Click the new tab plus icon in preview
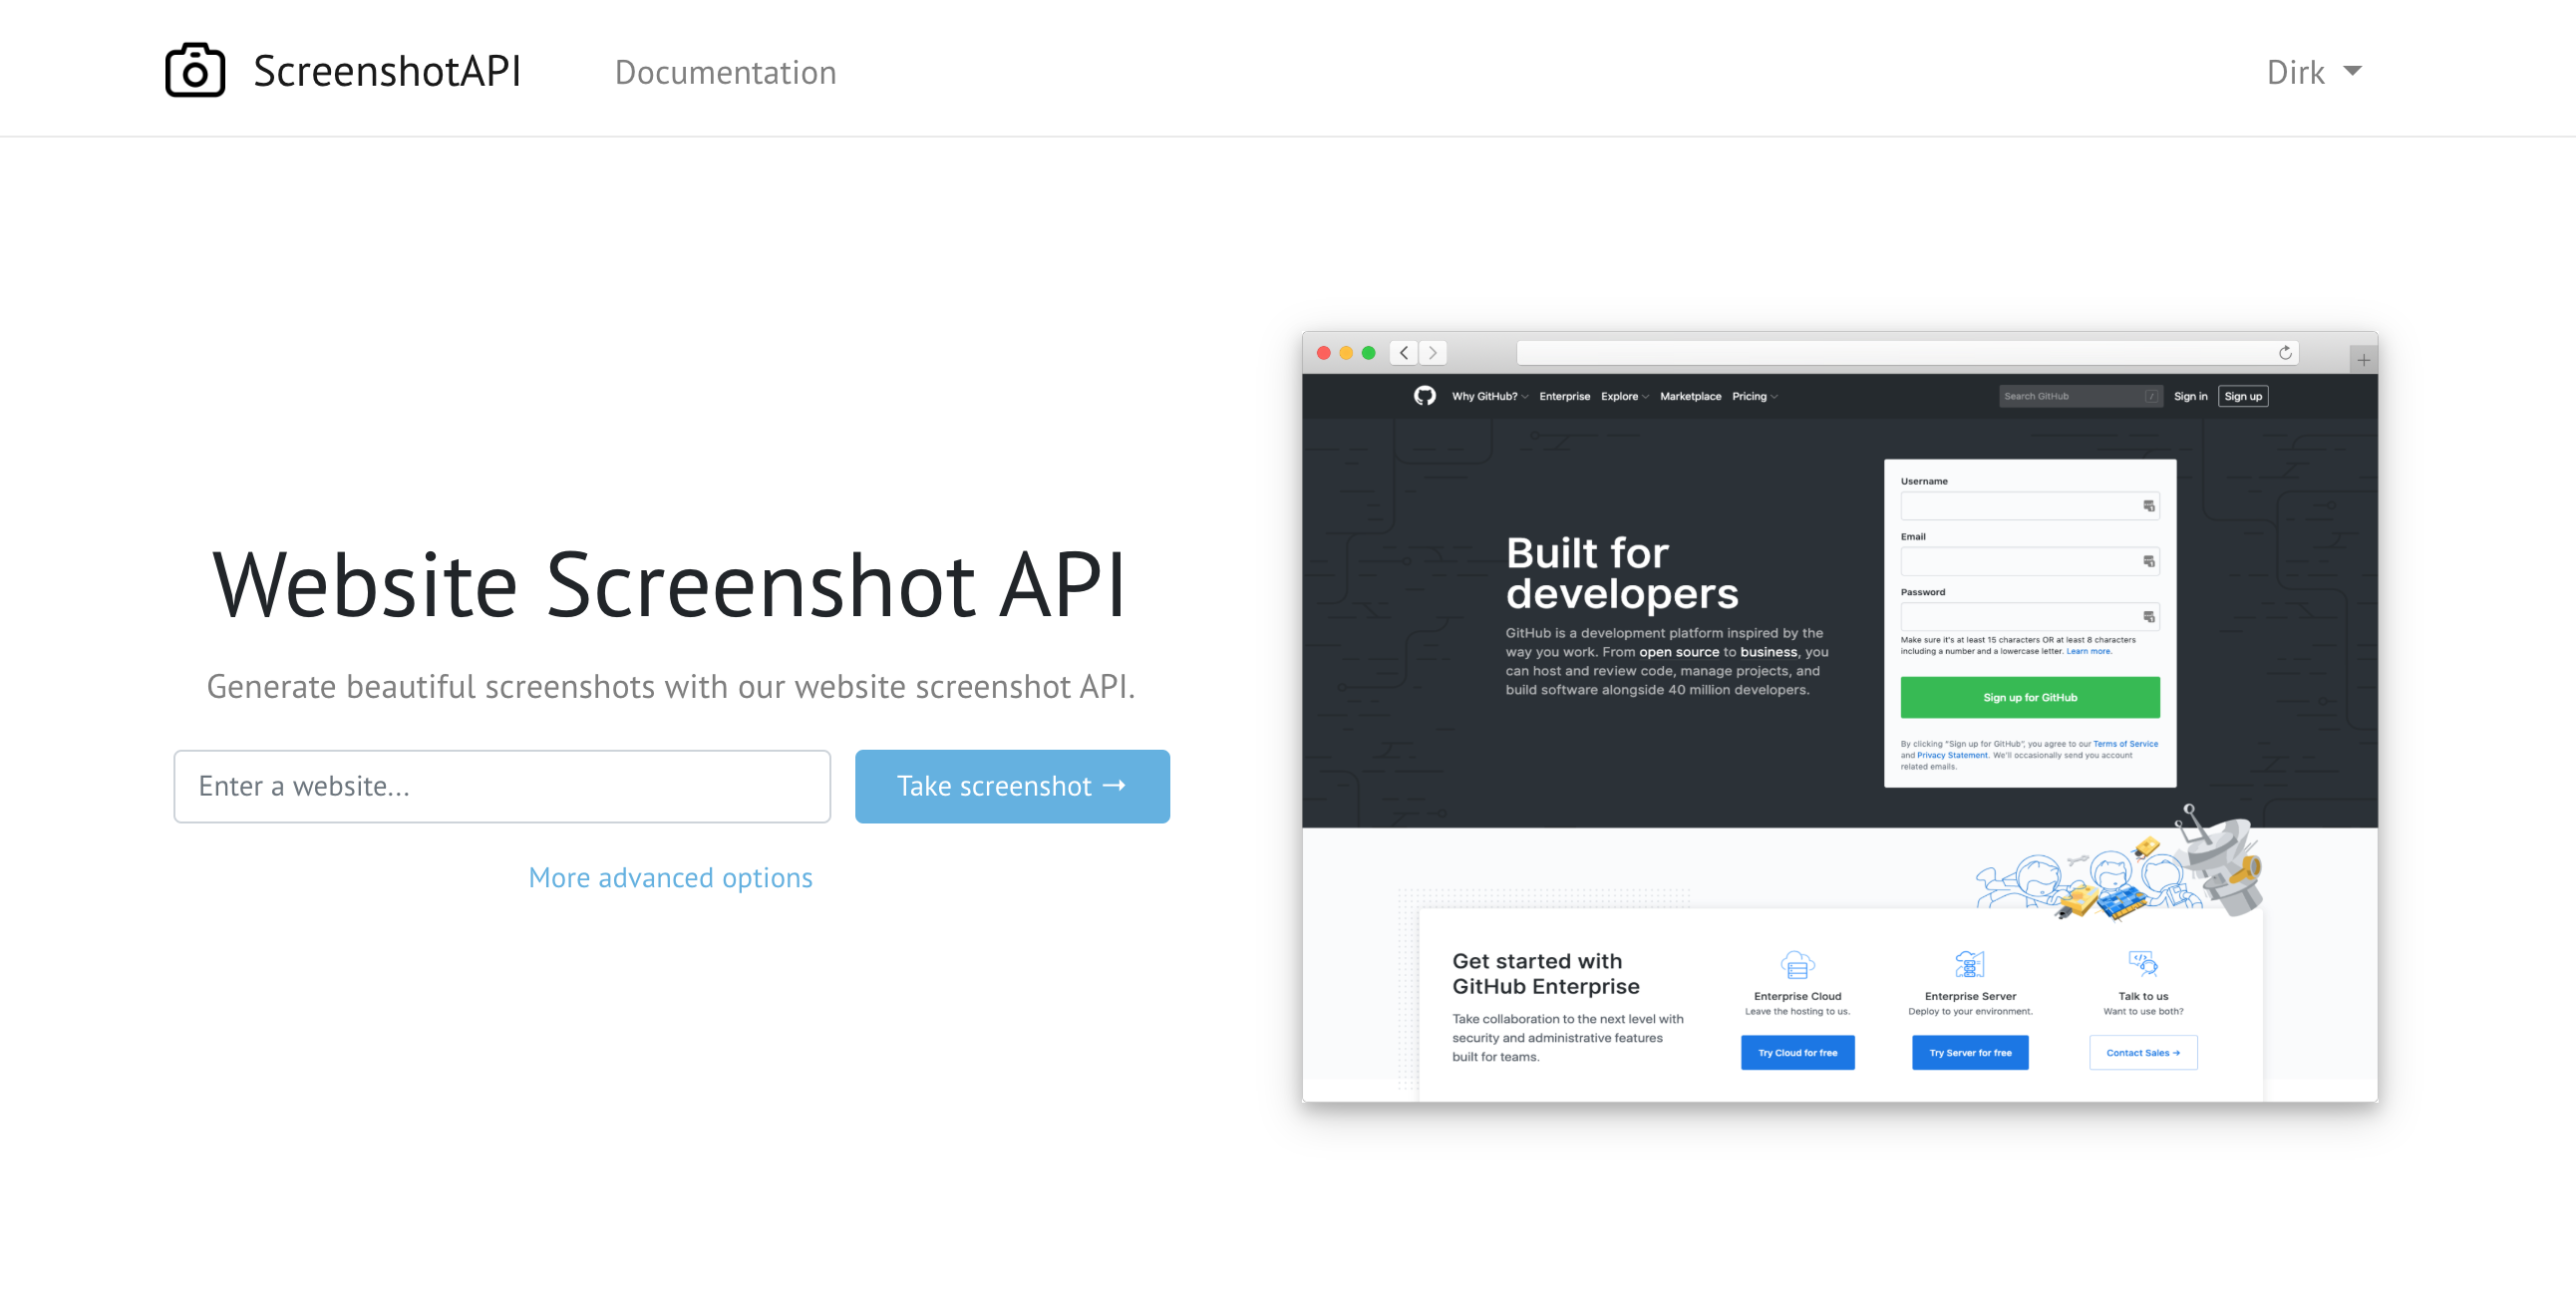2576x1312 pixels. click(x=2363, y=360)
